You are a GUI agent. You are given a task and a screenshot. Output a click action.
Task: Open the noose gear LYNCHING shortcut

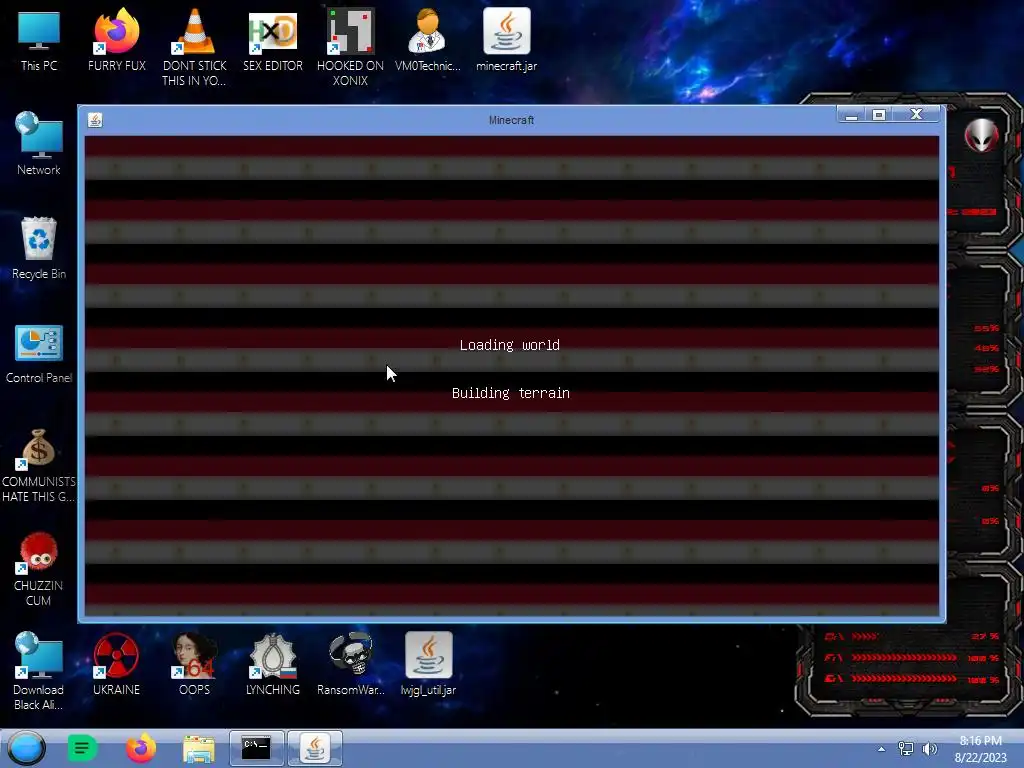click(x=273, y=664)
